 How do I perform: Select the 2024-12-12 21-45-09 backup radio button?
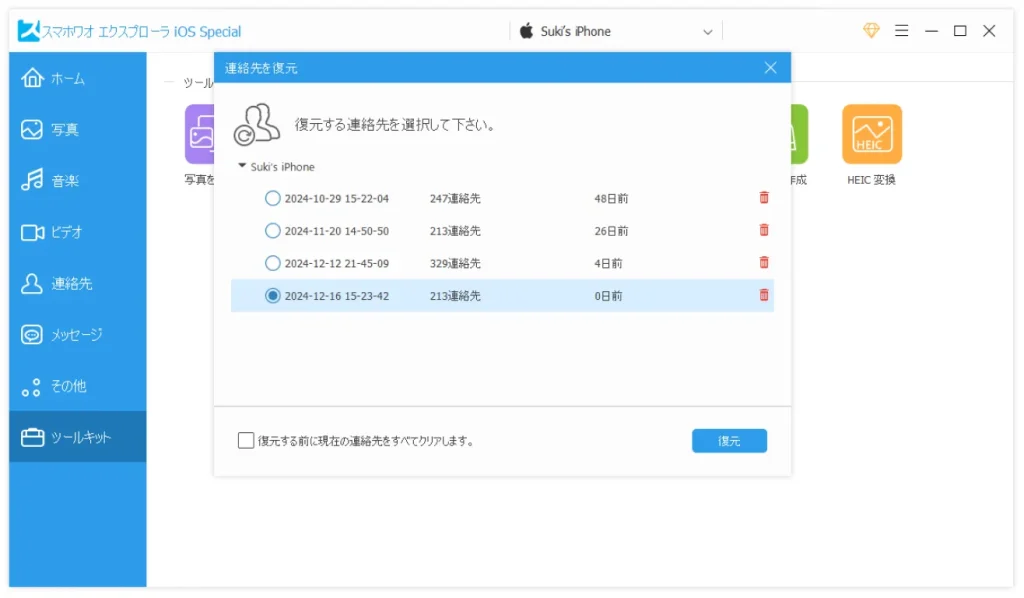tap(272, 264)
